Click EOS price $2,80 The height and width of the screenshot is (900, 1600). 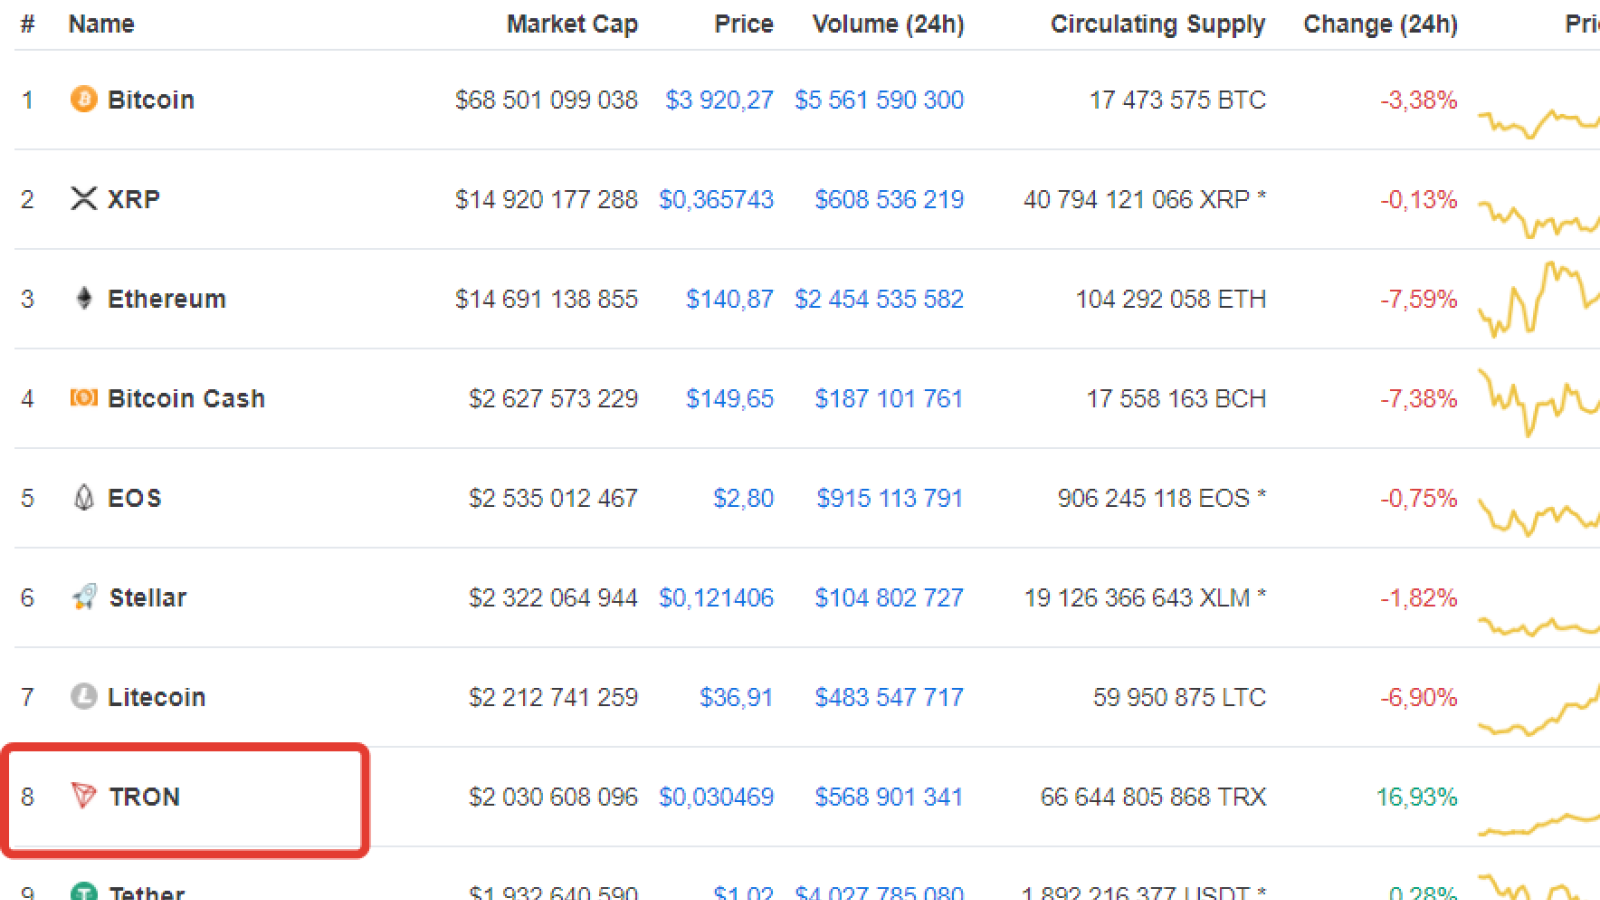744,498
